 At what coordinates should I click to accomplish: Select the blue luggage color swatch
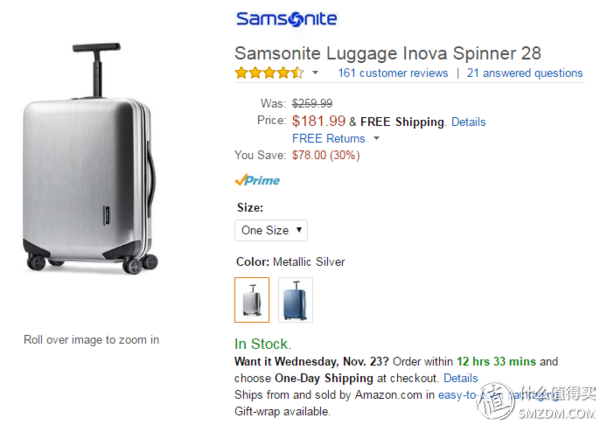[296, 299]
